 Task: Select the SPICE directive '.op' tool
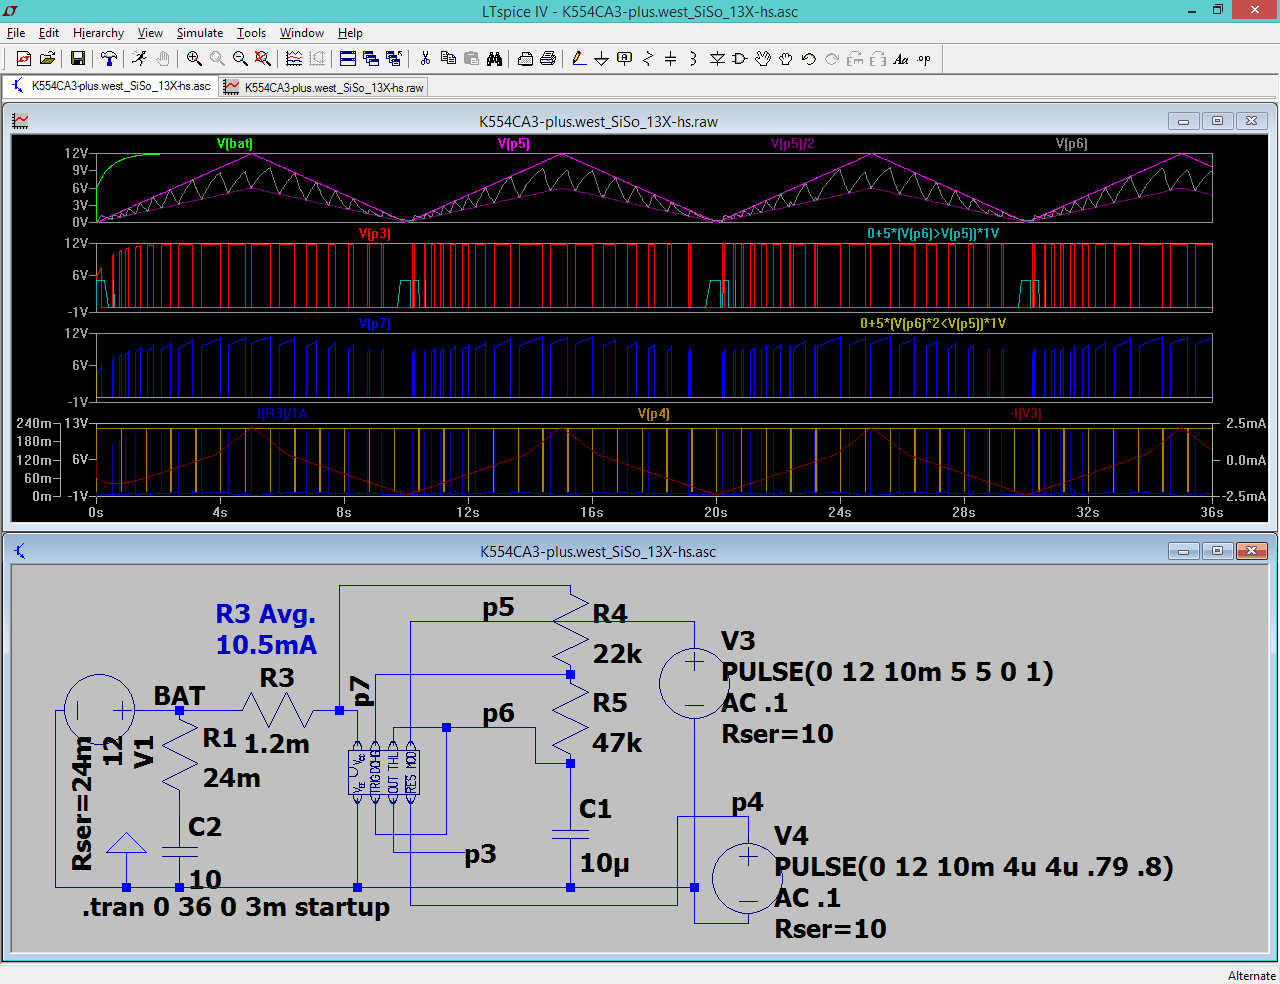point(924,59)
